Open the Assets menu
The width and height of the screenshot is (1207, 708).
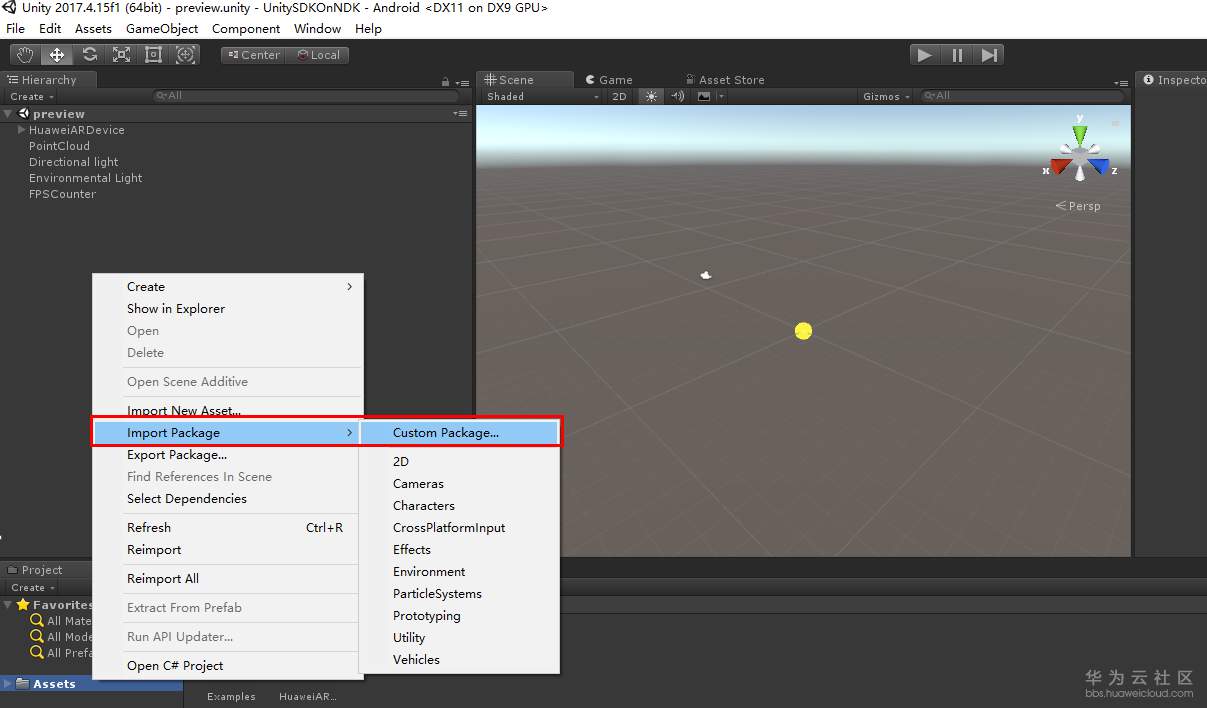(x=93, y=29)
